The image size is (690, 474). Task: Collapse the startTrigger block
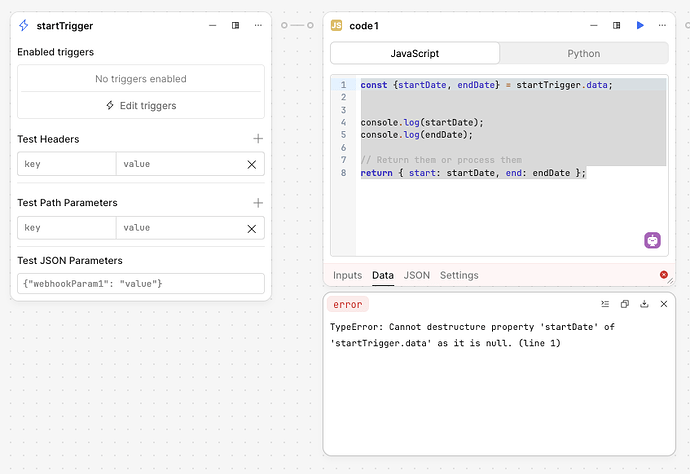pyautogui.click(x=212, y=25)
